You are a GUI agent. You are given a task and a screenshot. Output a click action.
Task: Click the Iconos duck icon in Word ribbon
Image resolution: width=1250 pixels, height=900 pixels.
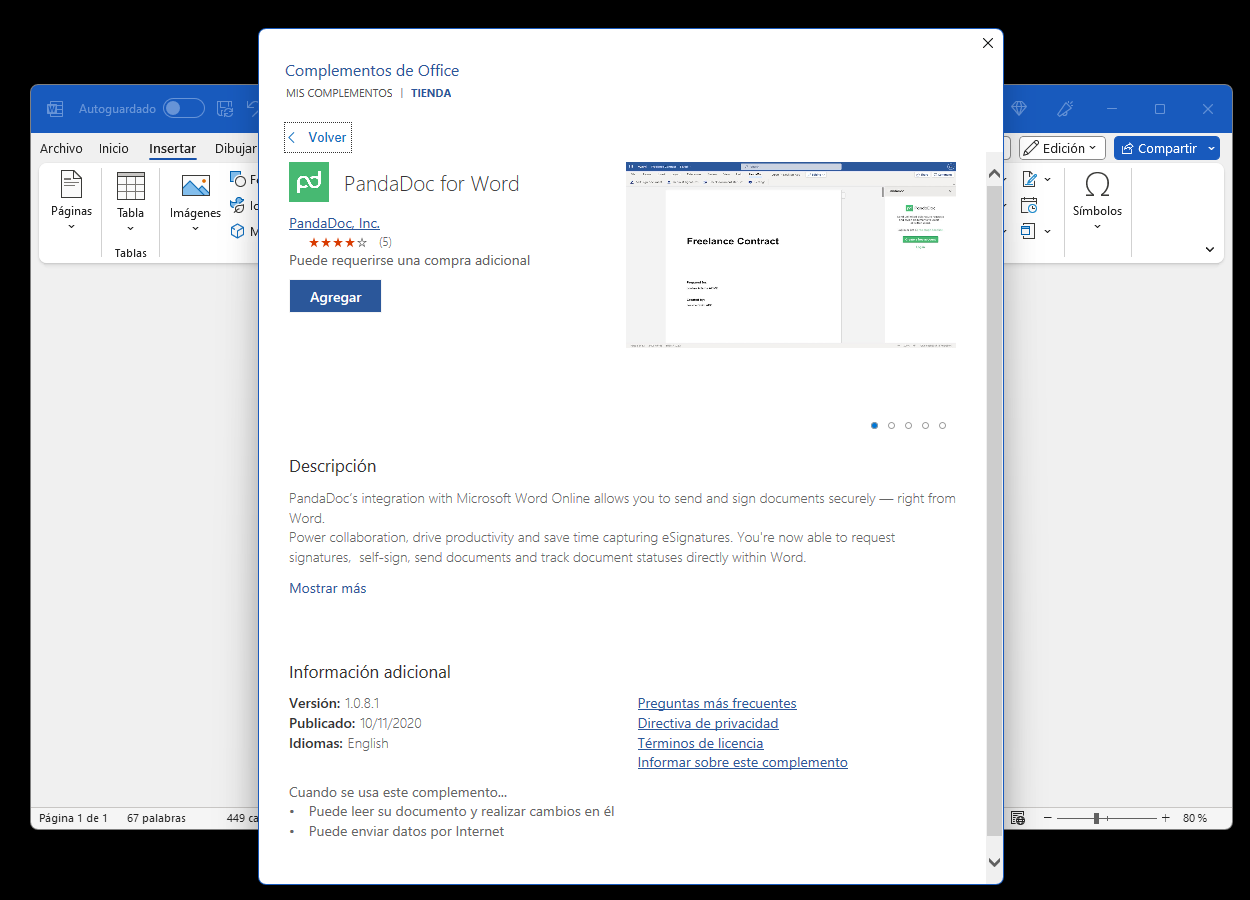(238, 205)
